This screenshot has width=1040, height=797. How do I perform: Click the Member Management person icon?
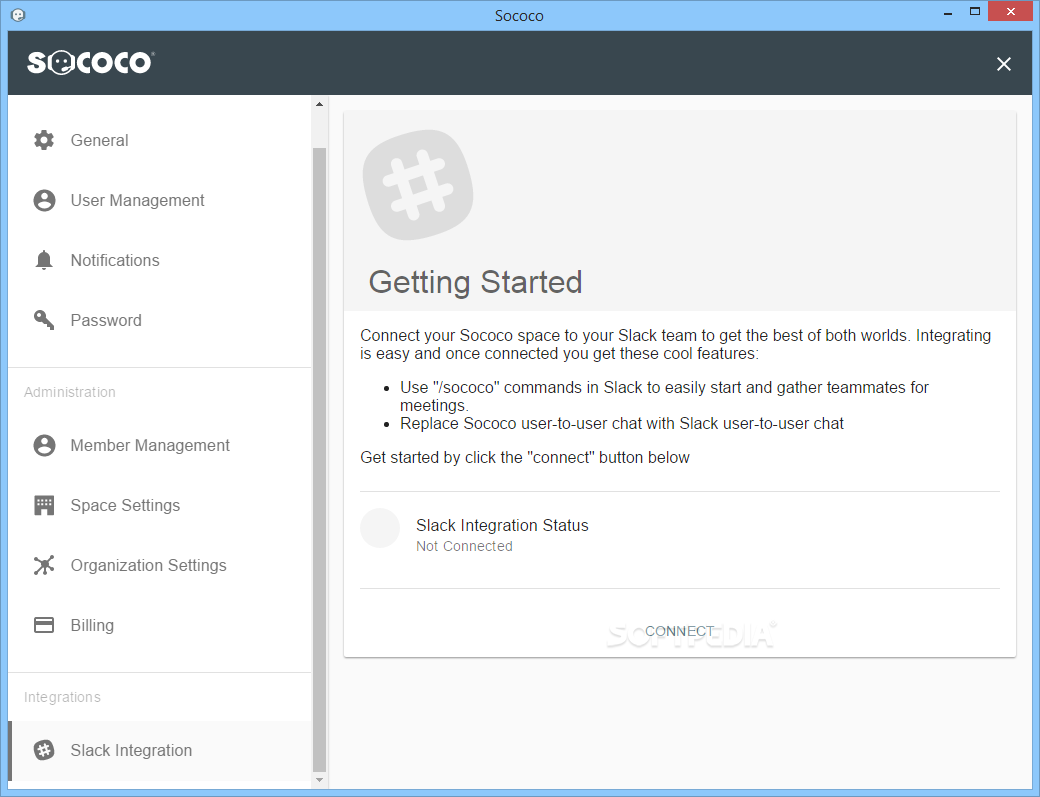pos(44,445)
